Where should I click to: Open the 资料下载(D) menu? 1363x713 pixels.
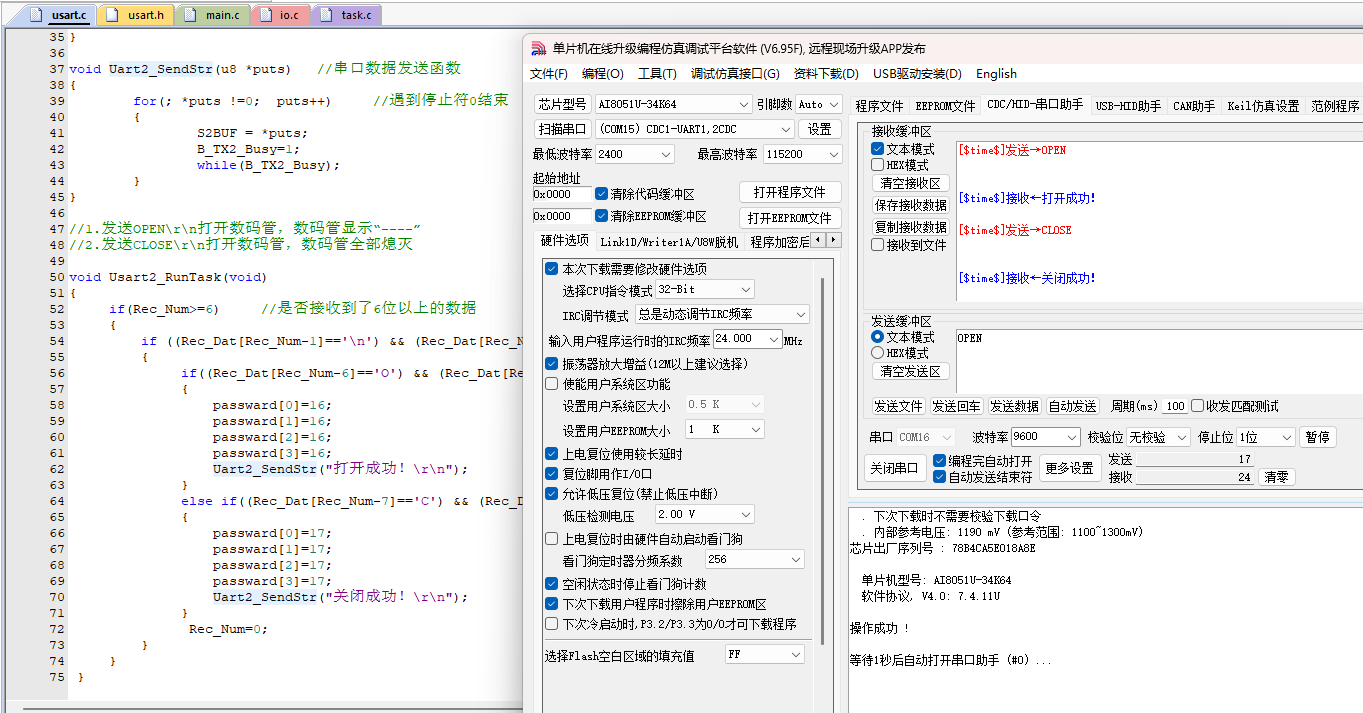pyautogui.click(x=826, y=74)
